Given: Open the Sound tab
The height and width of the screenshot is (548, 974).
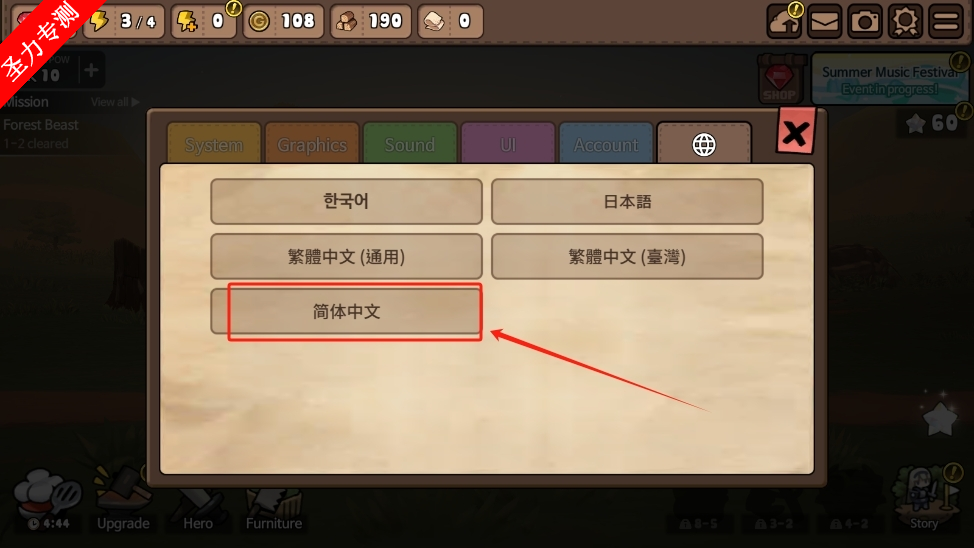Looking at the screenshot, I should (x=410, y=144).
